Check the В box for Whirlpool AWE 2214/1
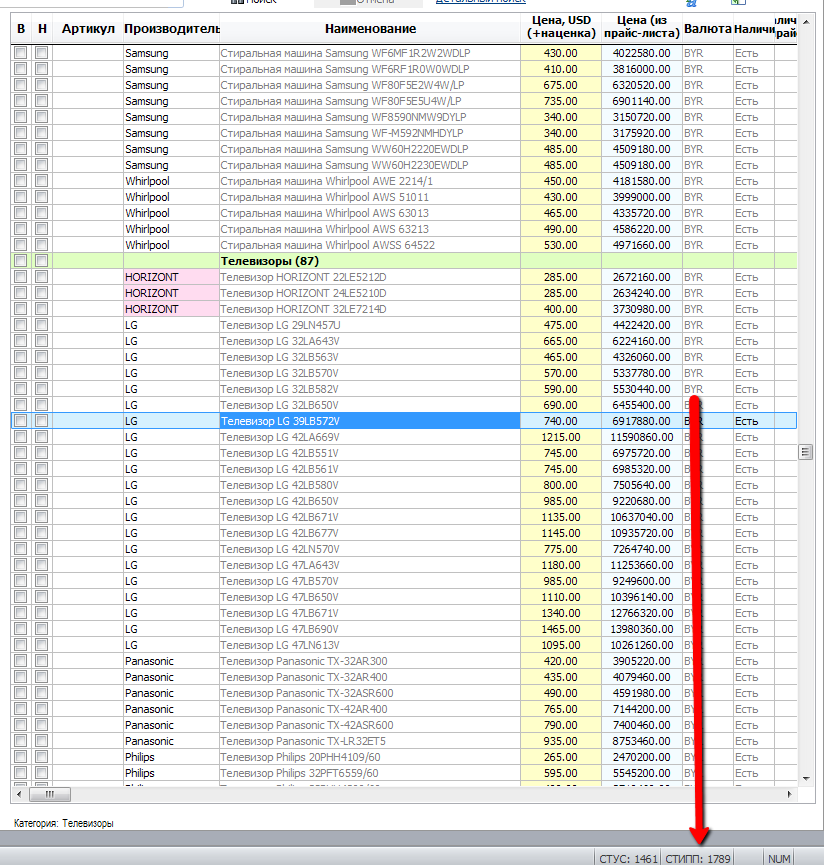 tap(20, 181)
